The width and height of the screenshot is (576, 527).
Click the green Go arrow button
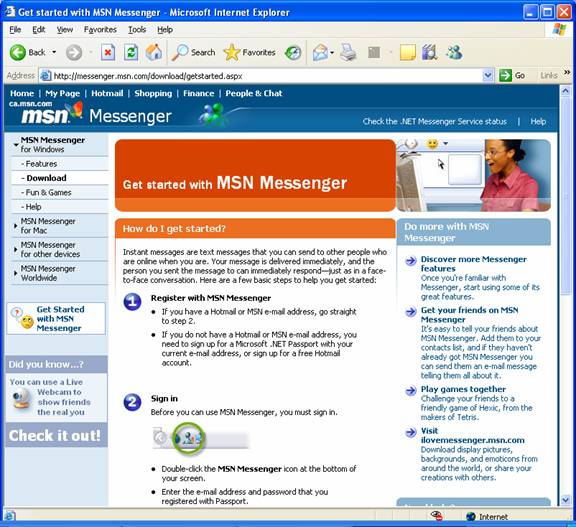[x=505, y=76]
